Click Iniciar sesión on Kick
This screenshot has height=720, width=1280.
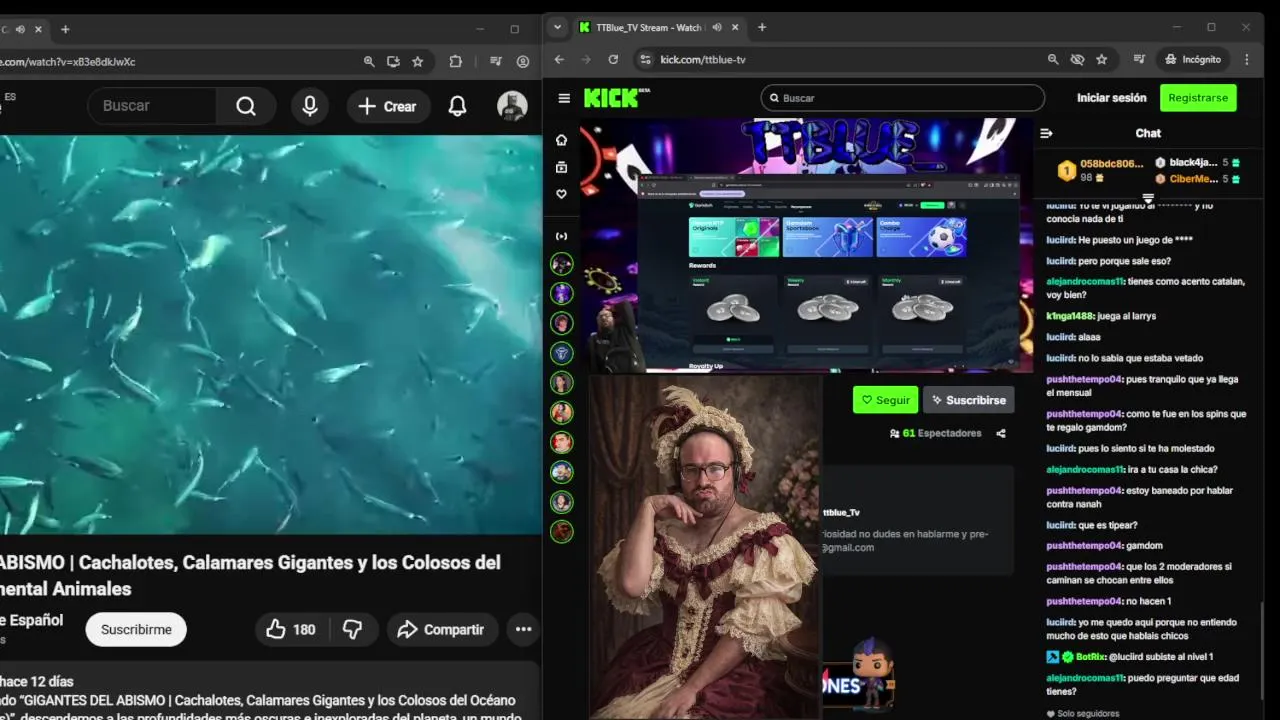[1111, 98]
